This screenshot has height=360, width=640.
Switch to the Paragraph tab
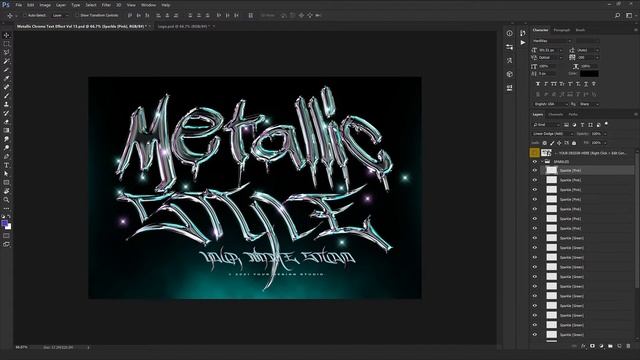click(562, 30)
